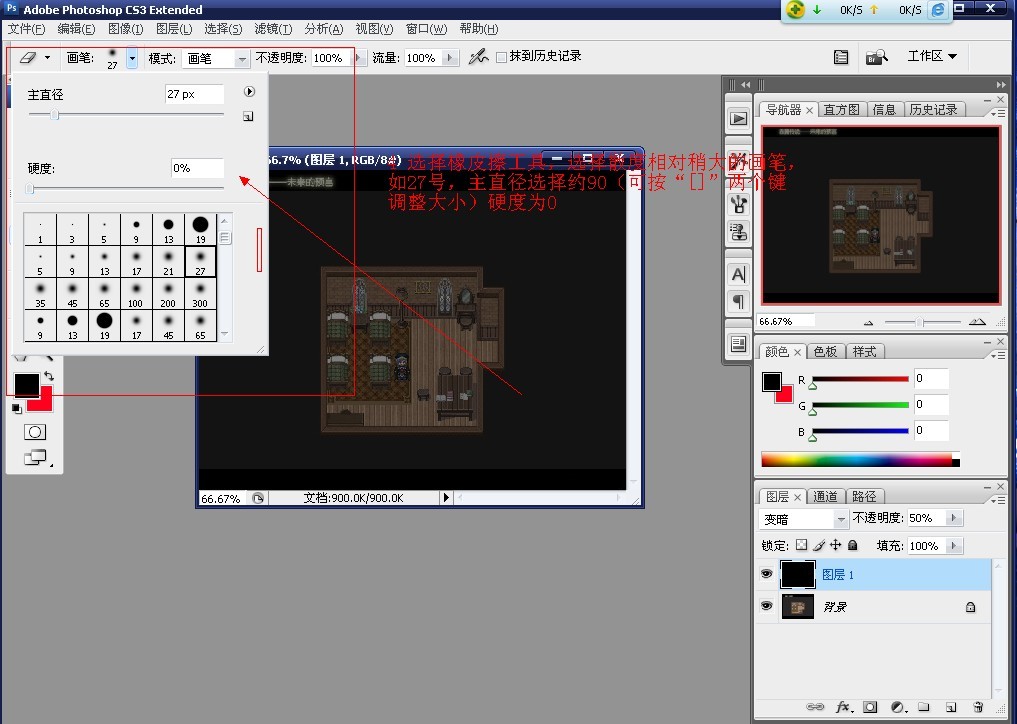The width and height of the screenshot is (1017, 724).
Task: Open the Paragraph panel icon
Action: 739,302
